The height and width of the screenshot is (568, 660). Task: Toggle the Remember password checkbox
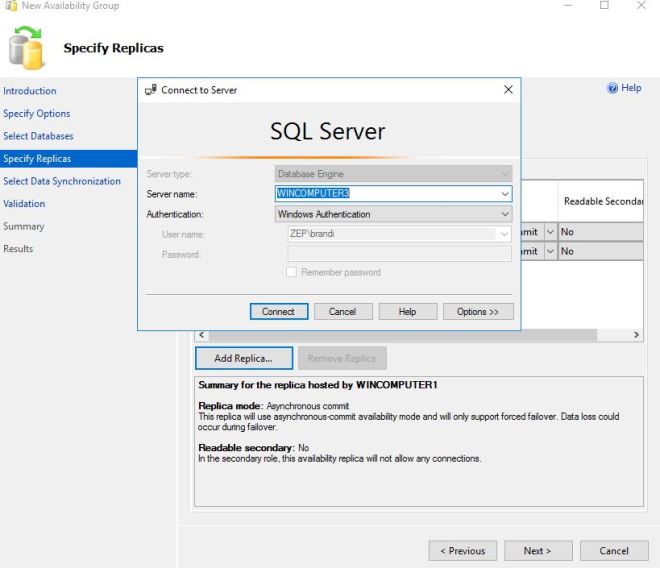pos(292,272)
